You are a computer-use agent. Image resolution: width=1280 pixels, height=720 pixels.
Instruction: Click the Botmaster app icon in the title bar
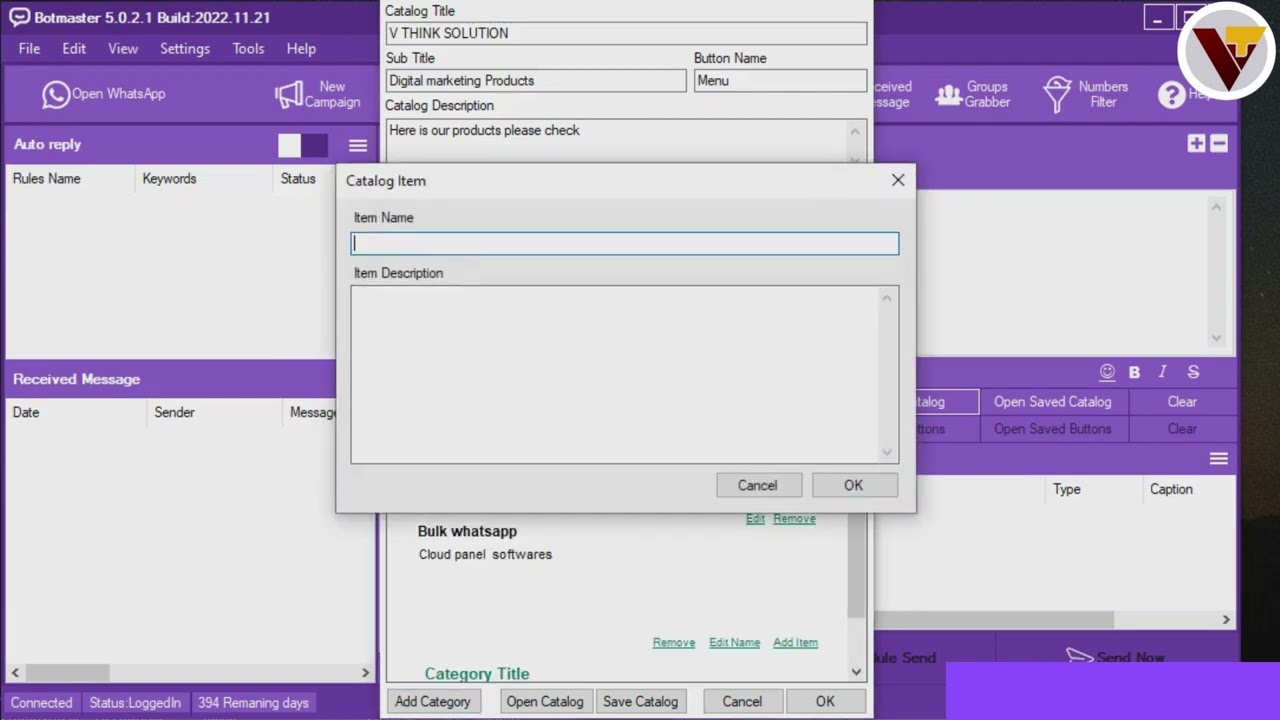tap(19, 18)
